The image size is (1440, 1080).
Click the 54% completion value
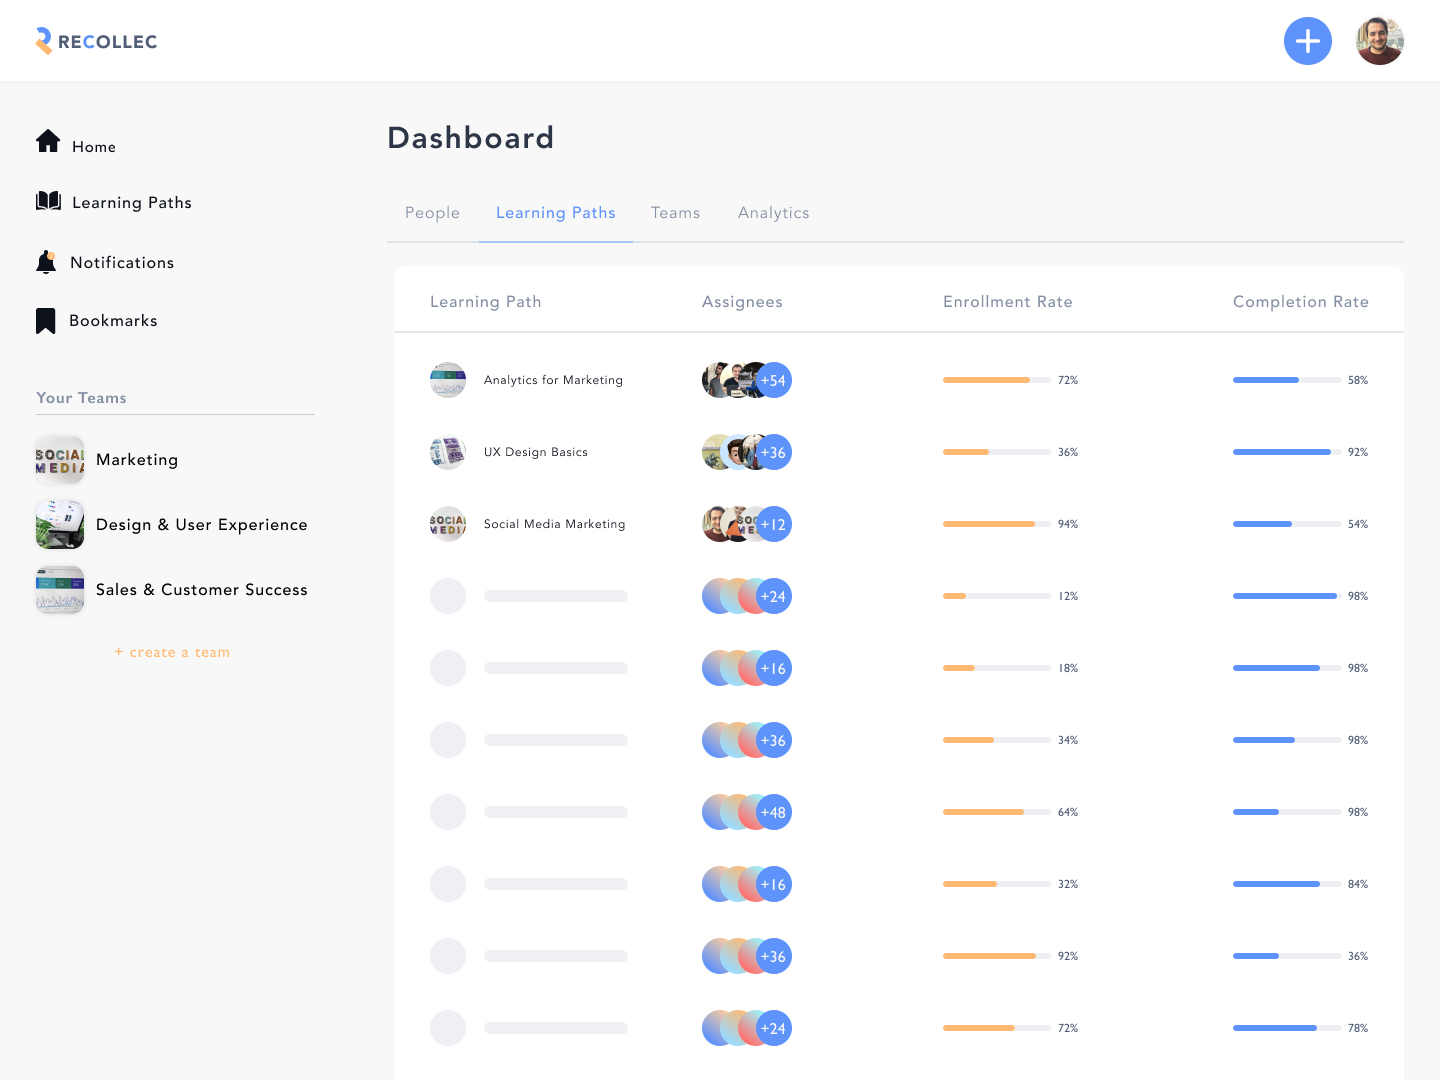1358,524
